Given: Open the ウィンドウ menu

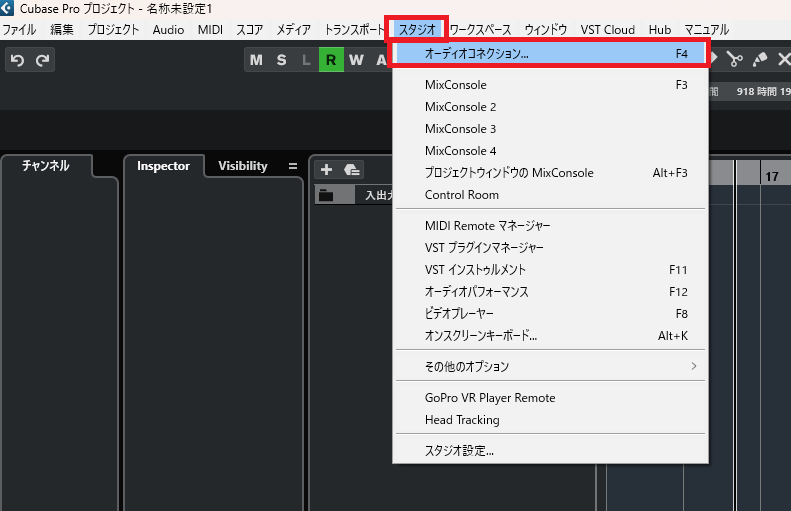Looking at the screenshot, I should click(x=545, y=30).
